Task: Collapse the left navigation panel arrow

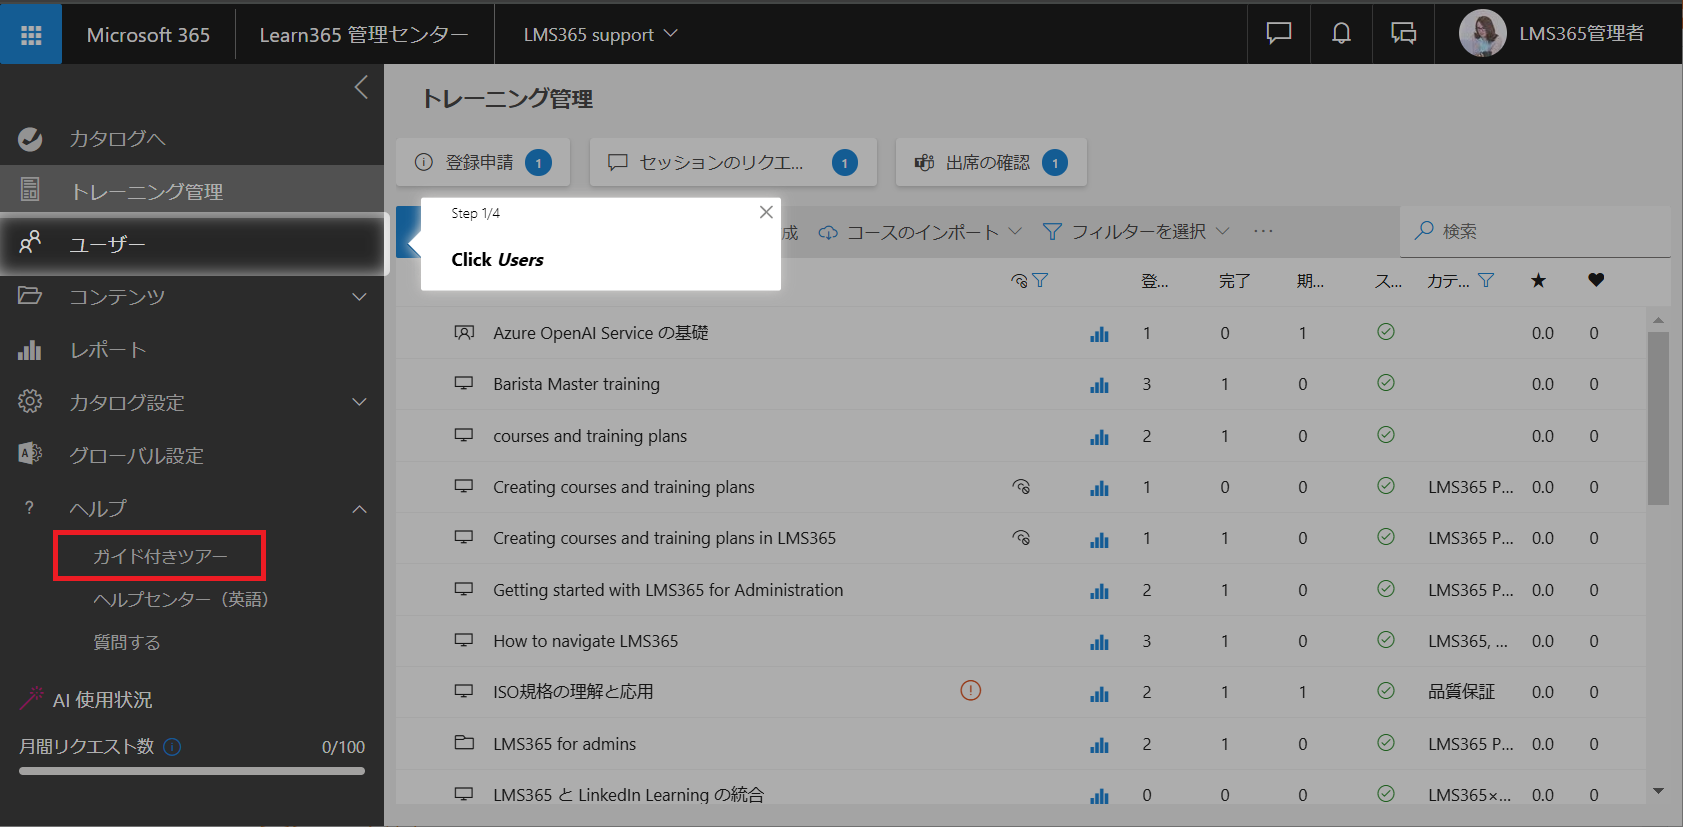Action: point(361,87)
